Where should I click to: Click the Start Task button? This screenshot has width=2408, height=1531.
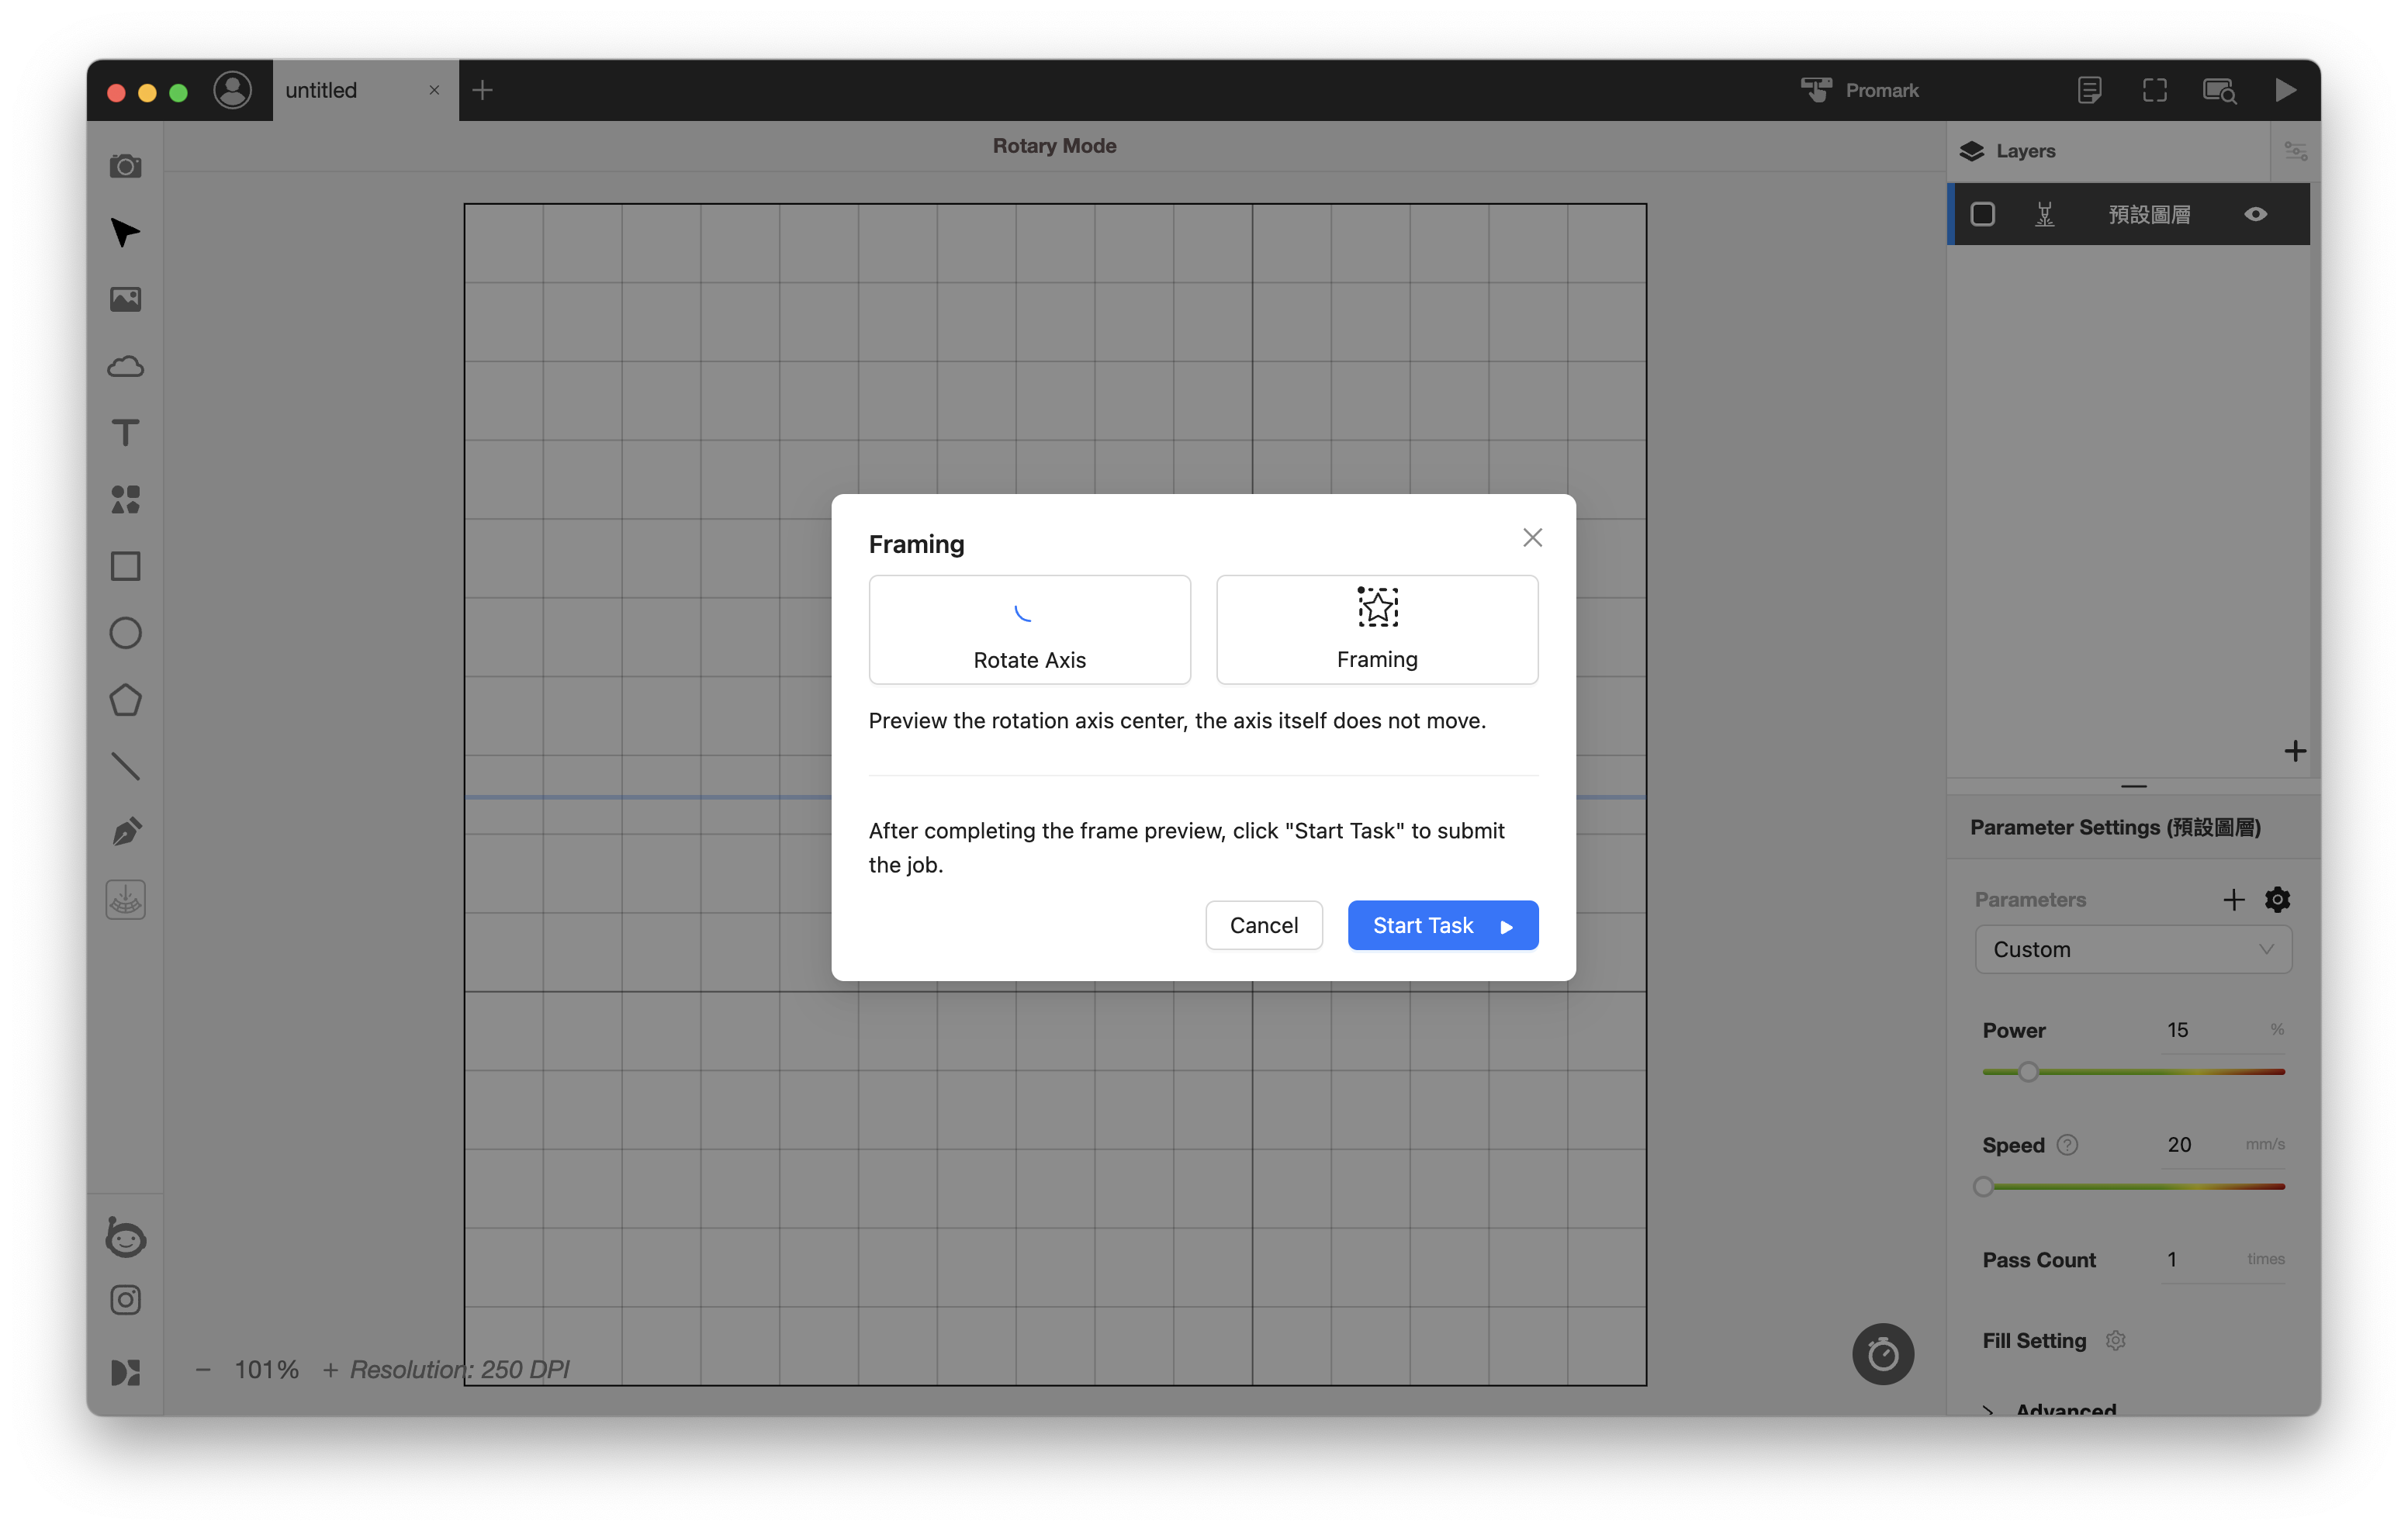point(1443,925)
